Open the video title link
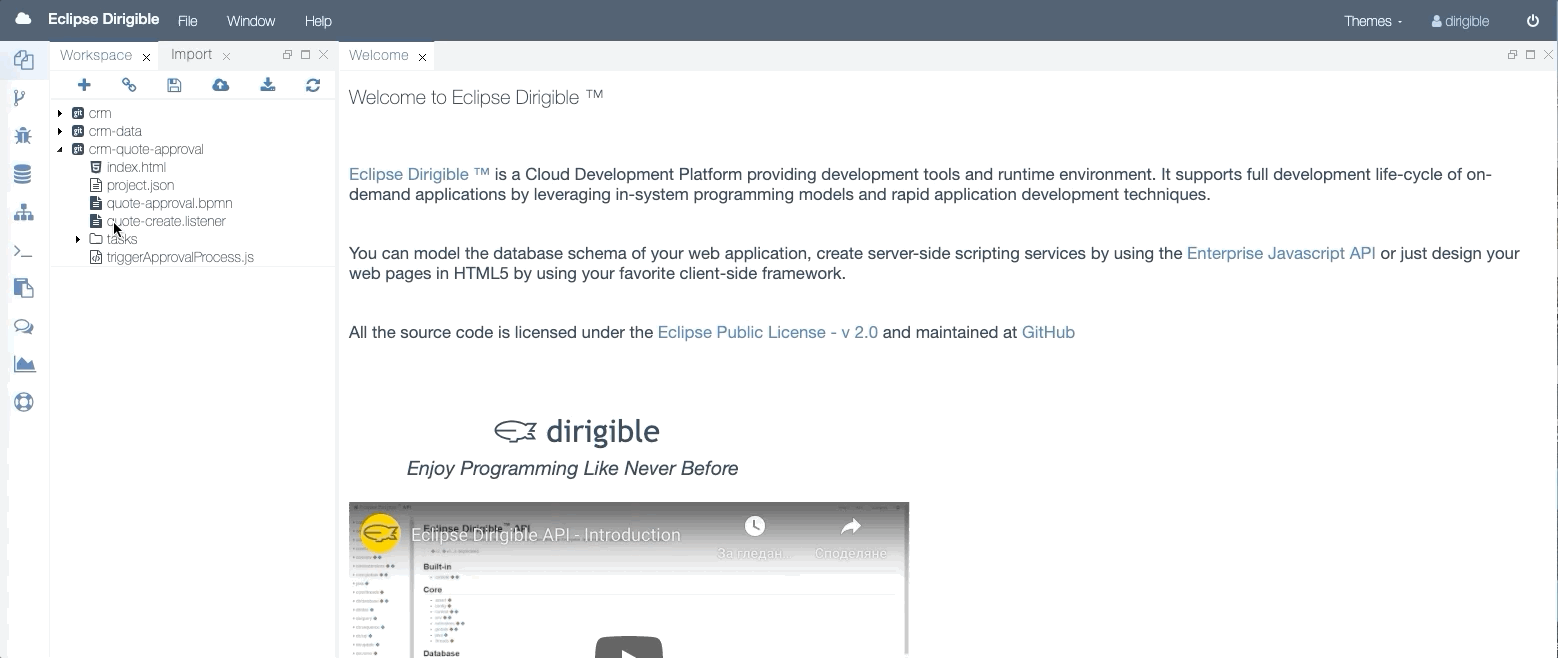Image resolution: width=1558 pixels, height=658 pixels. coord(545,535)
